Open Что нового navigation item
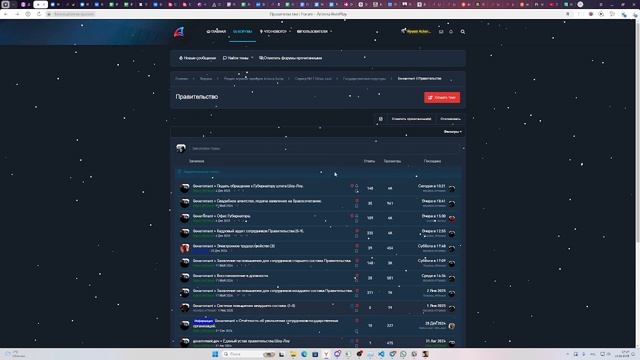This screenshot has height=360, width=640. tap(273, 31)
